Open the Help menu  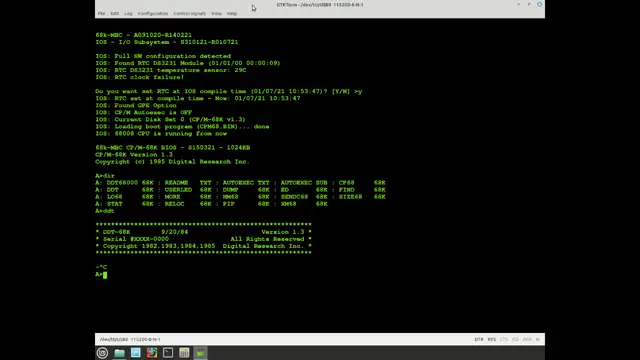click(232, 13)
